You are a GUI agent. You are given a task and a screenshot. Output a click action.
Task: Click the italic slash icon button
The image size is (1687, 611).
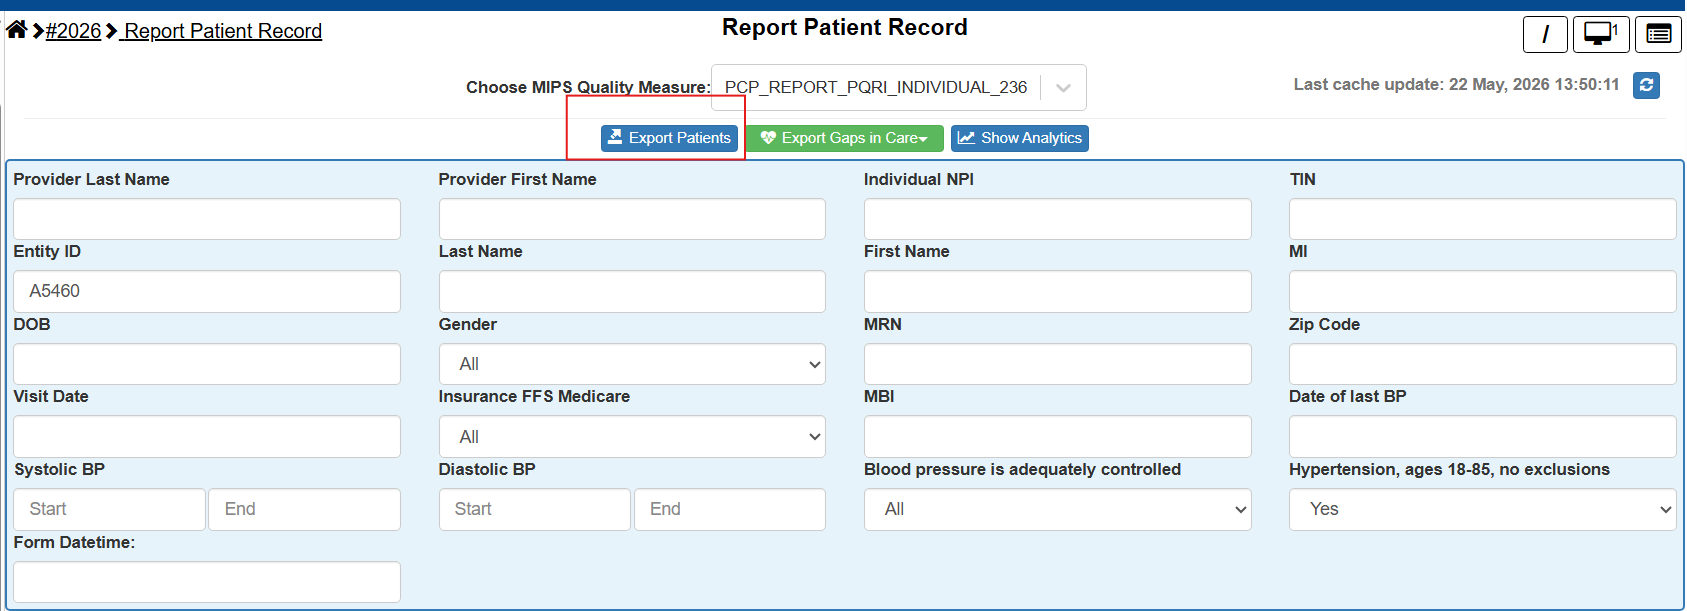click(x=1545, y=34)
